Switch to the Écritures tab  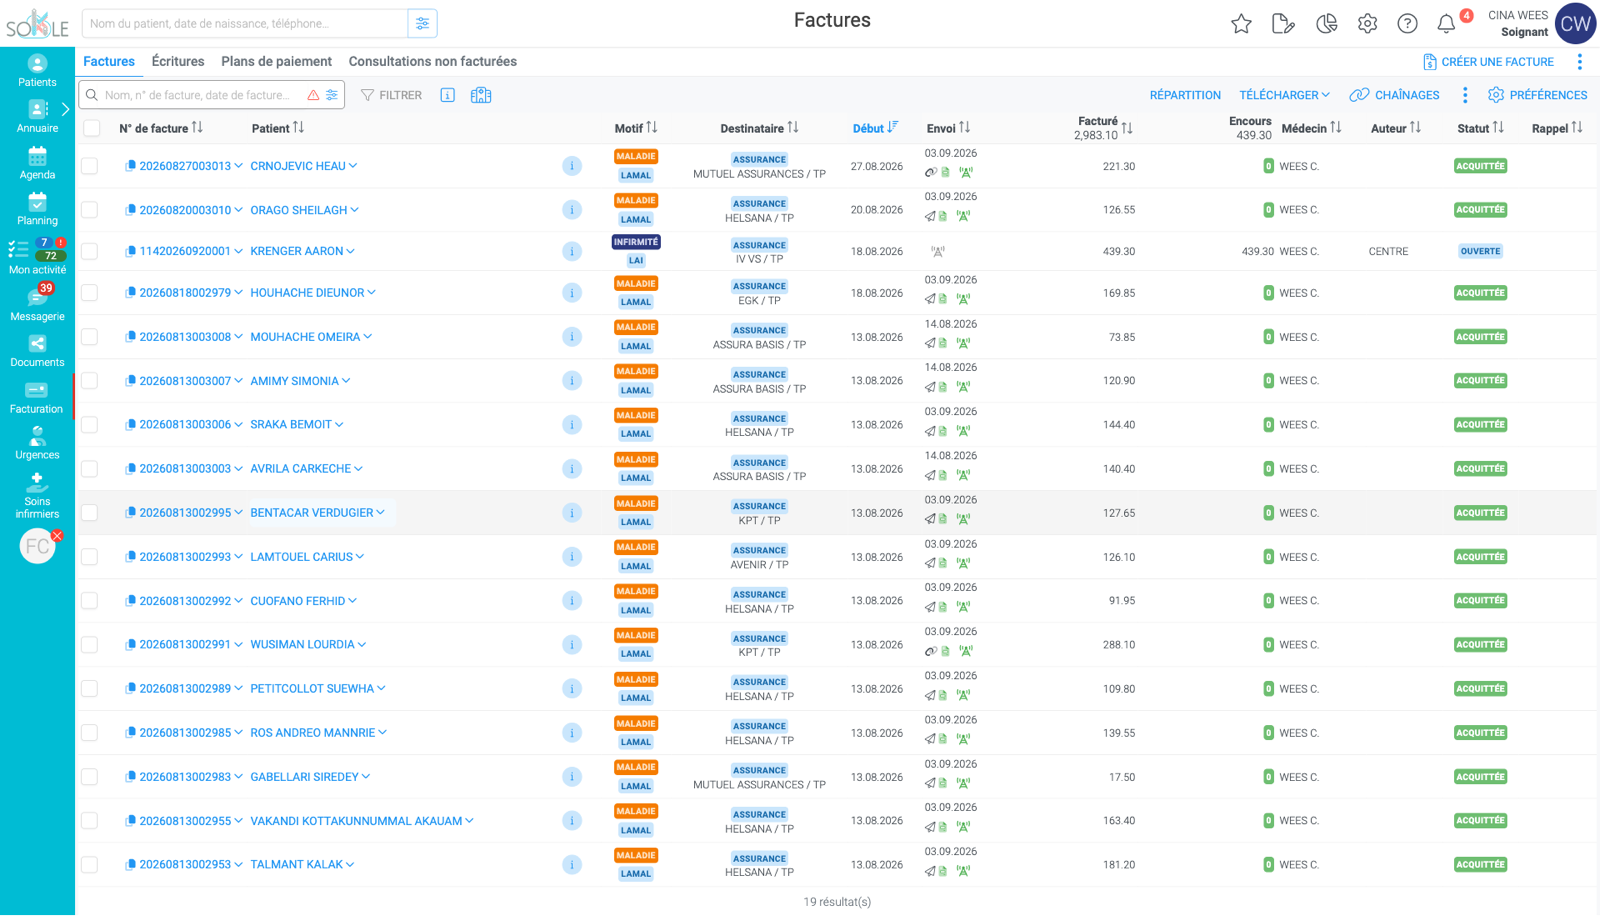pos(178,62)
